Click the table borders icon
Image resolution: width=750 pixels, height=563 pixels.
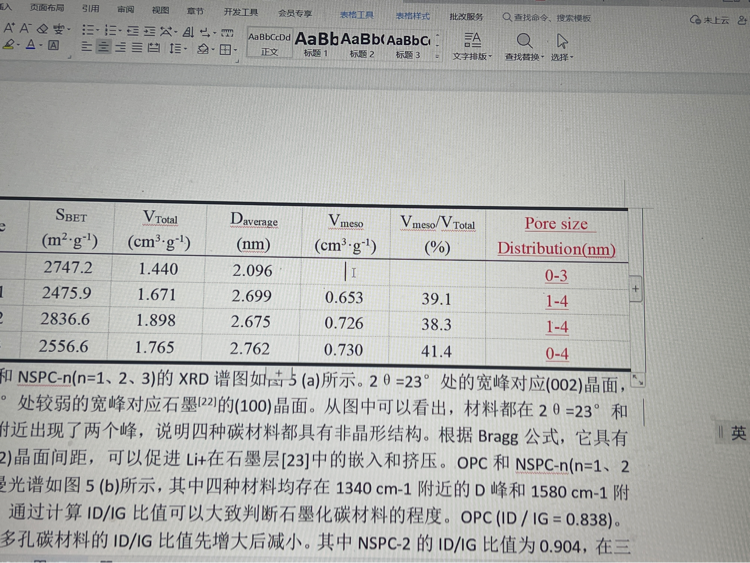coord(225,49)
